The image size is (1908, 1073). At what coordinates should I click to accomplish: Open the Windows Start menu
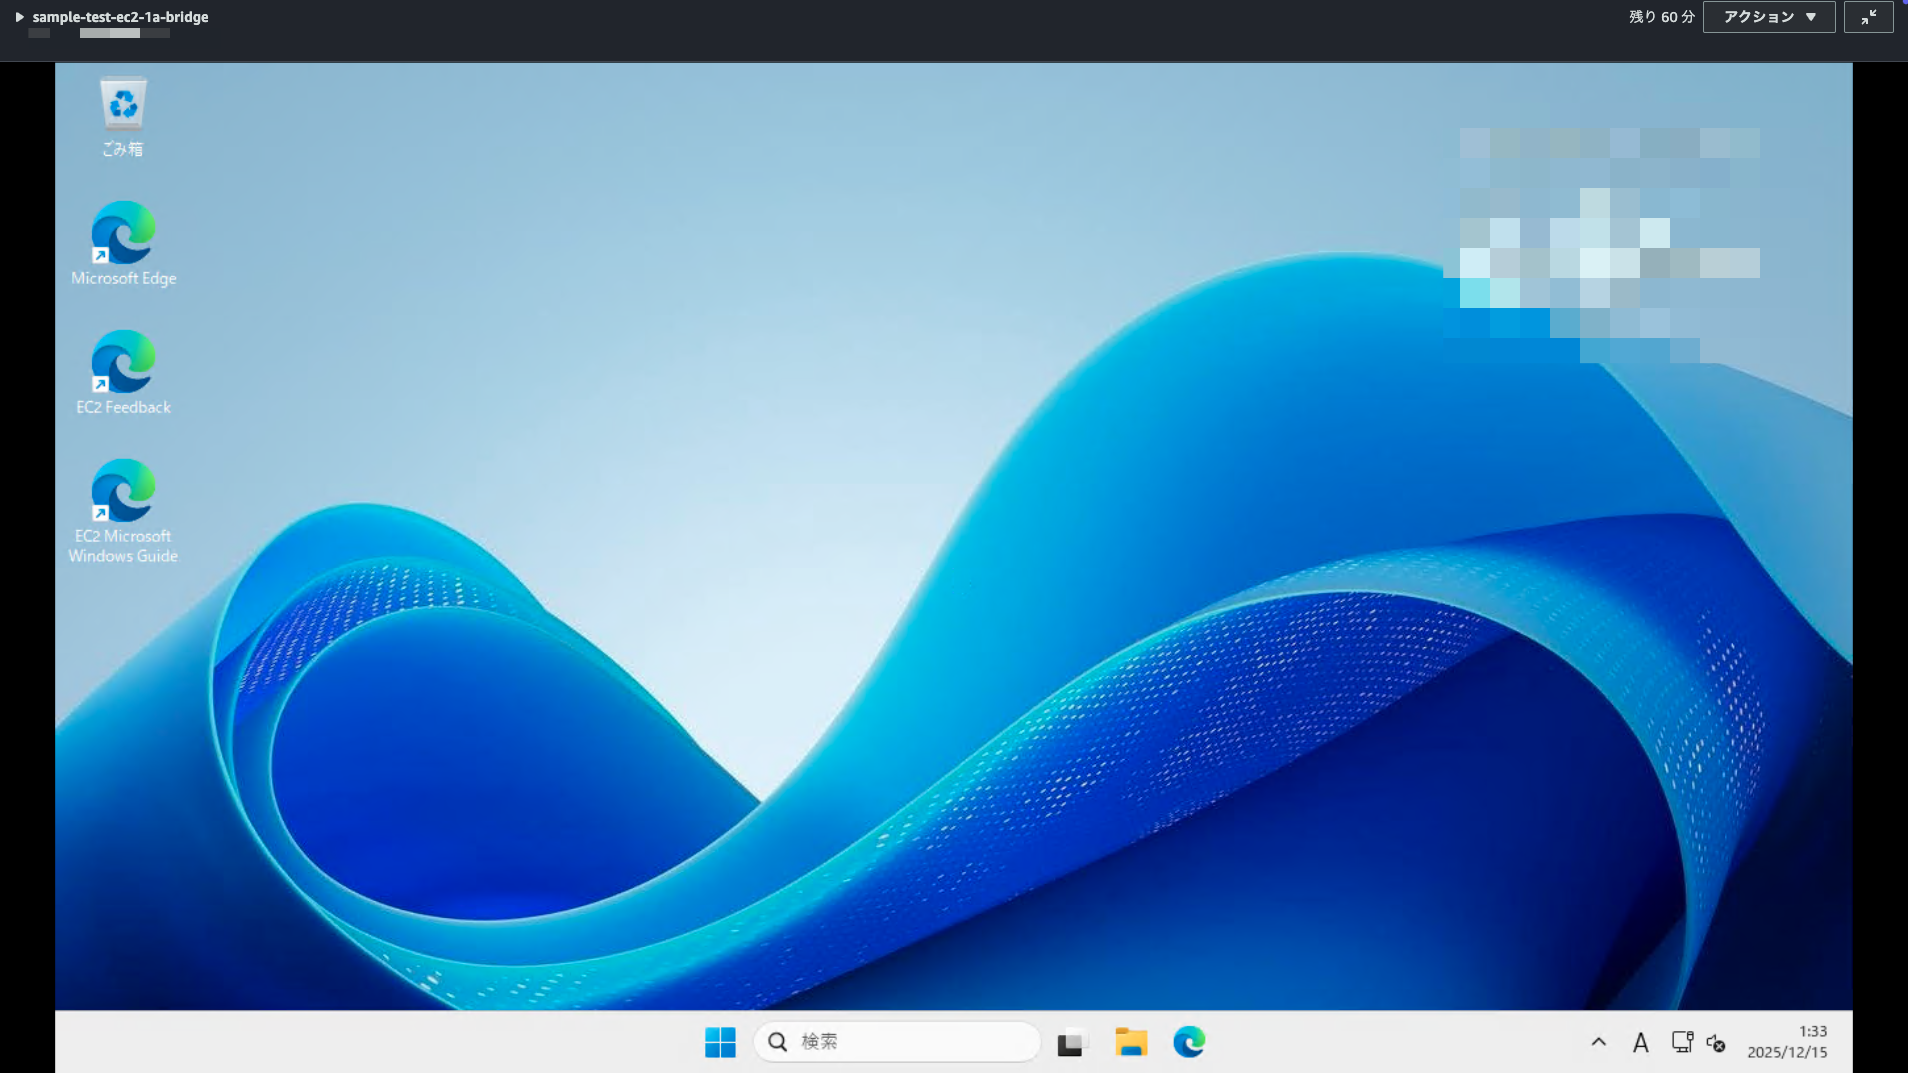coord(720,1042)
